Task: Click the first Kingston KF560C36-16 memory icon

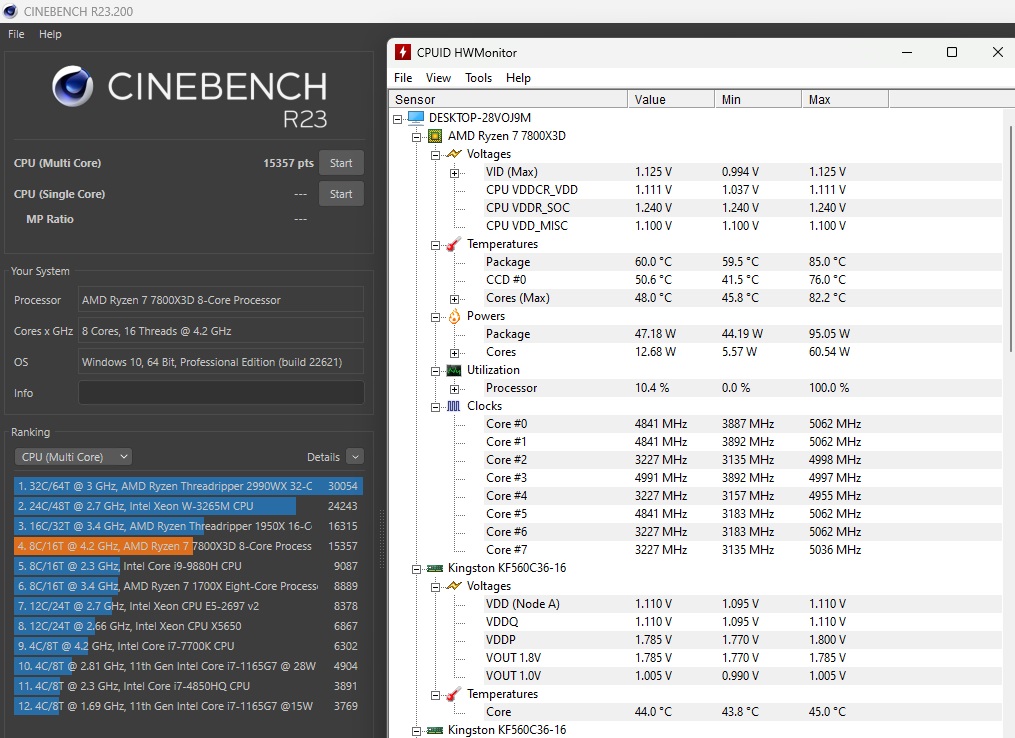Action: (x=435, y=568)
